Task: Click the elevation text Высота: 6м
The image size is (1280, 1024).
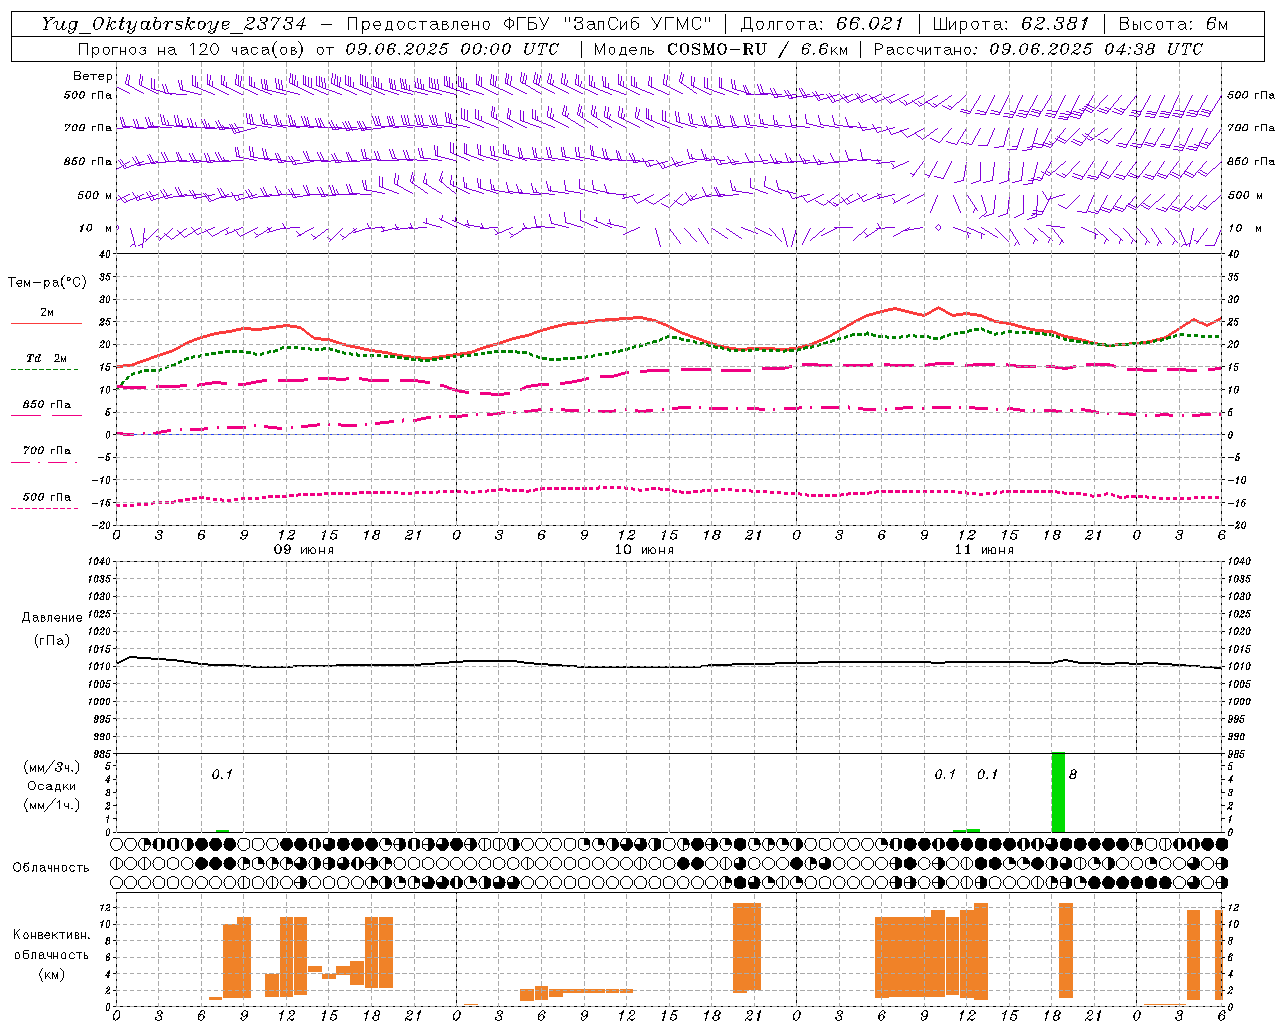Action: (1173, 24)
